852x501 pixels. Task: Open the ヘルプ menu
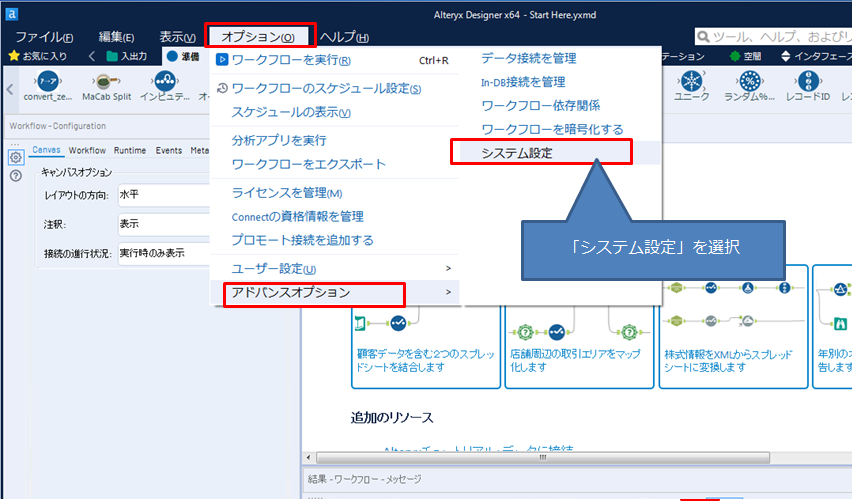(344, 37)
